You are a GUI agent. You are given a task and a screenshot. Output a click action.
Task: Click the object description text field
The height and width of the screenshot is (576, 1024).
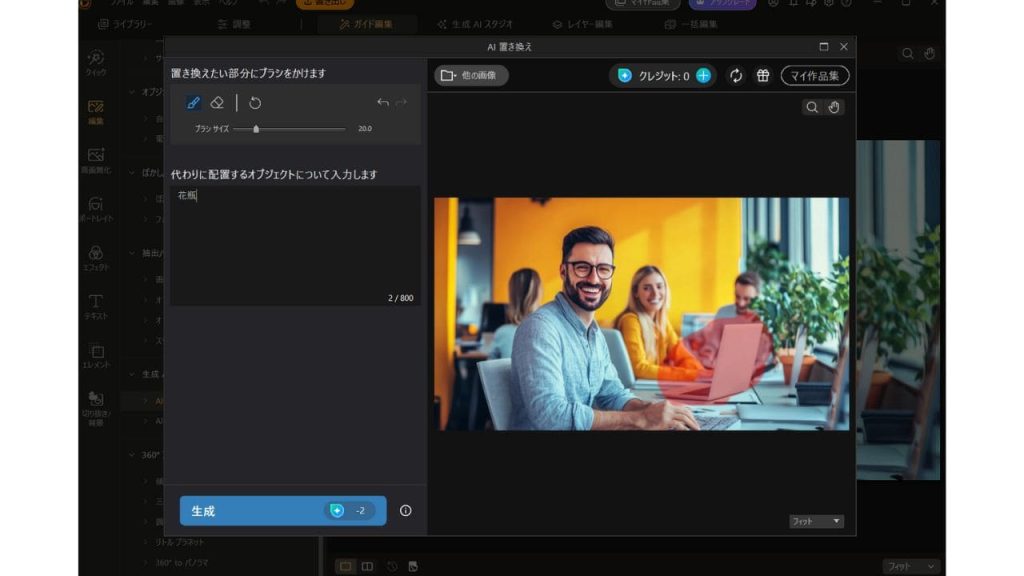[295, 245]
